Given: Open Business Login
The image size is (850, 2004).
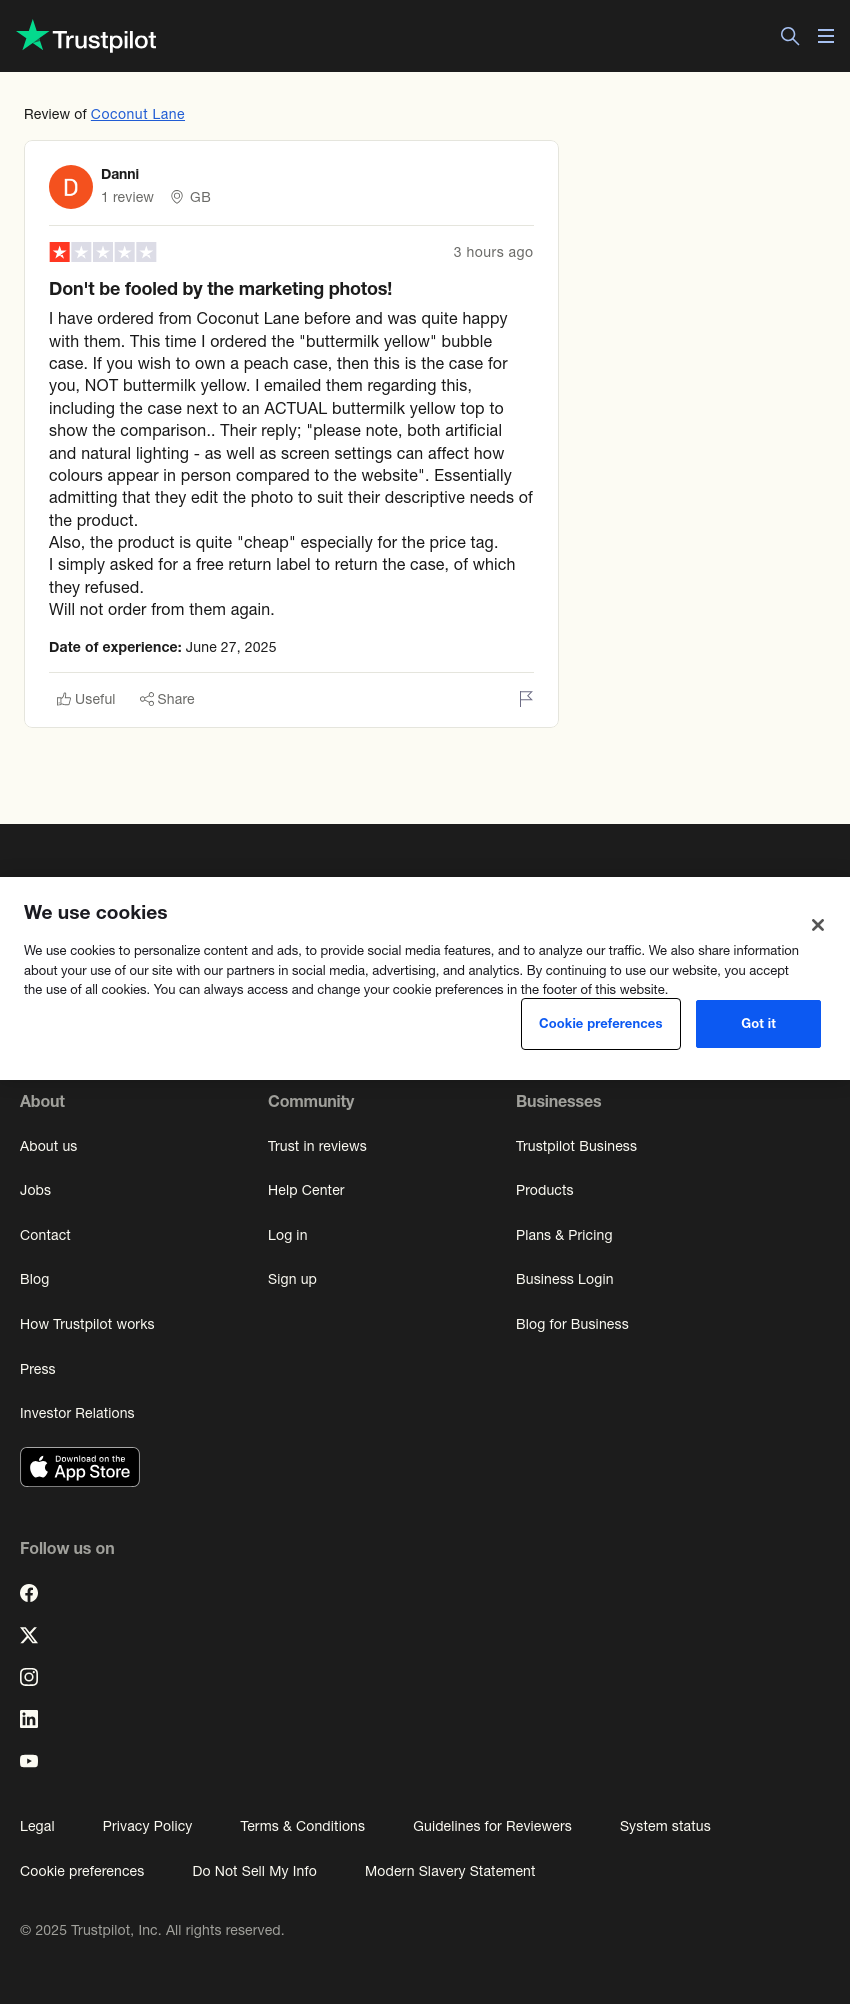Looking at the screenshot, I should (564, 1279).
